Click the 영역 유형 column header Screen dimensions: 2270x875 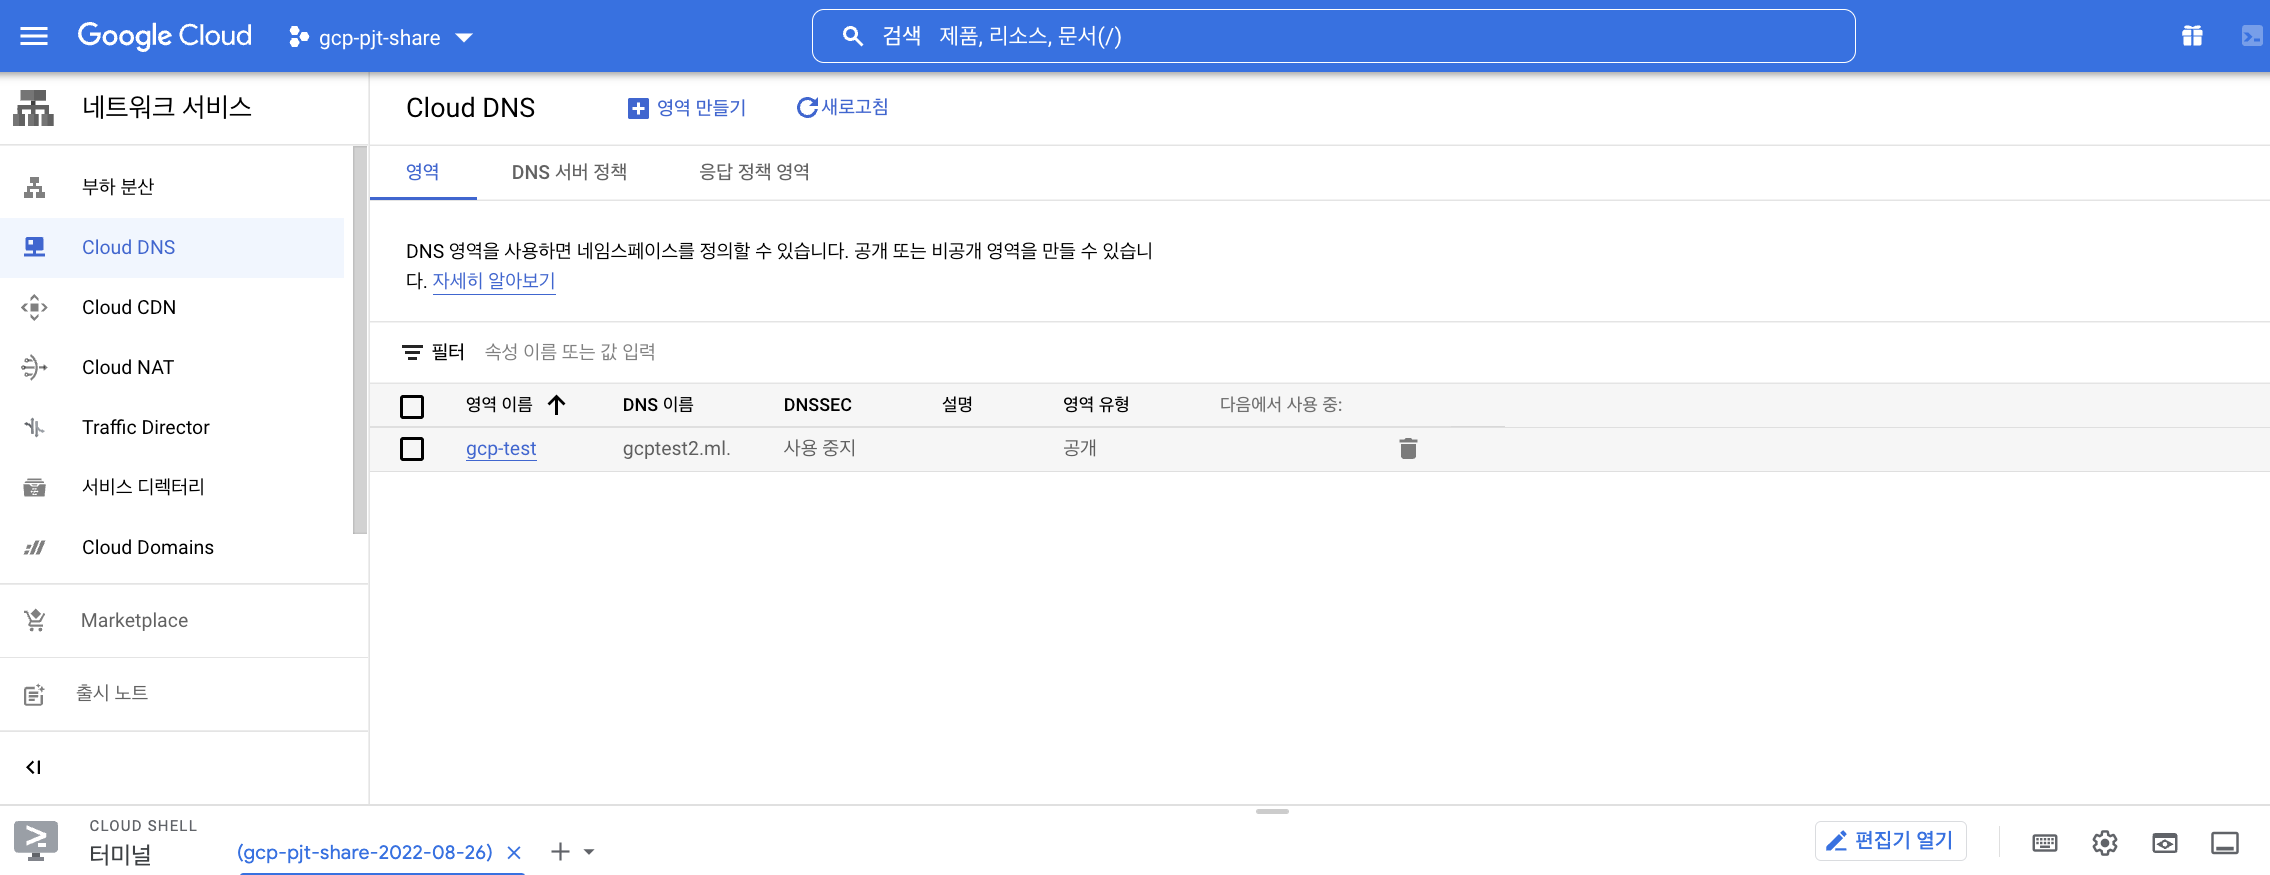click(1096, 405)
